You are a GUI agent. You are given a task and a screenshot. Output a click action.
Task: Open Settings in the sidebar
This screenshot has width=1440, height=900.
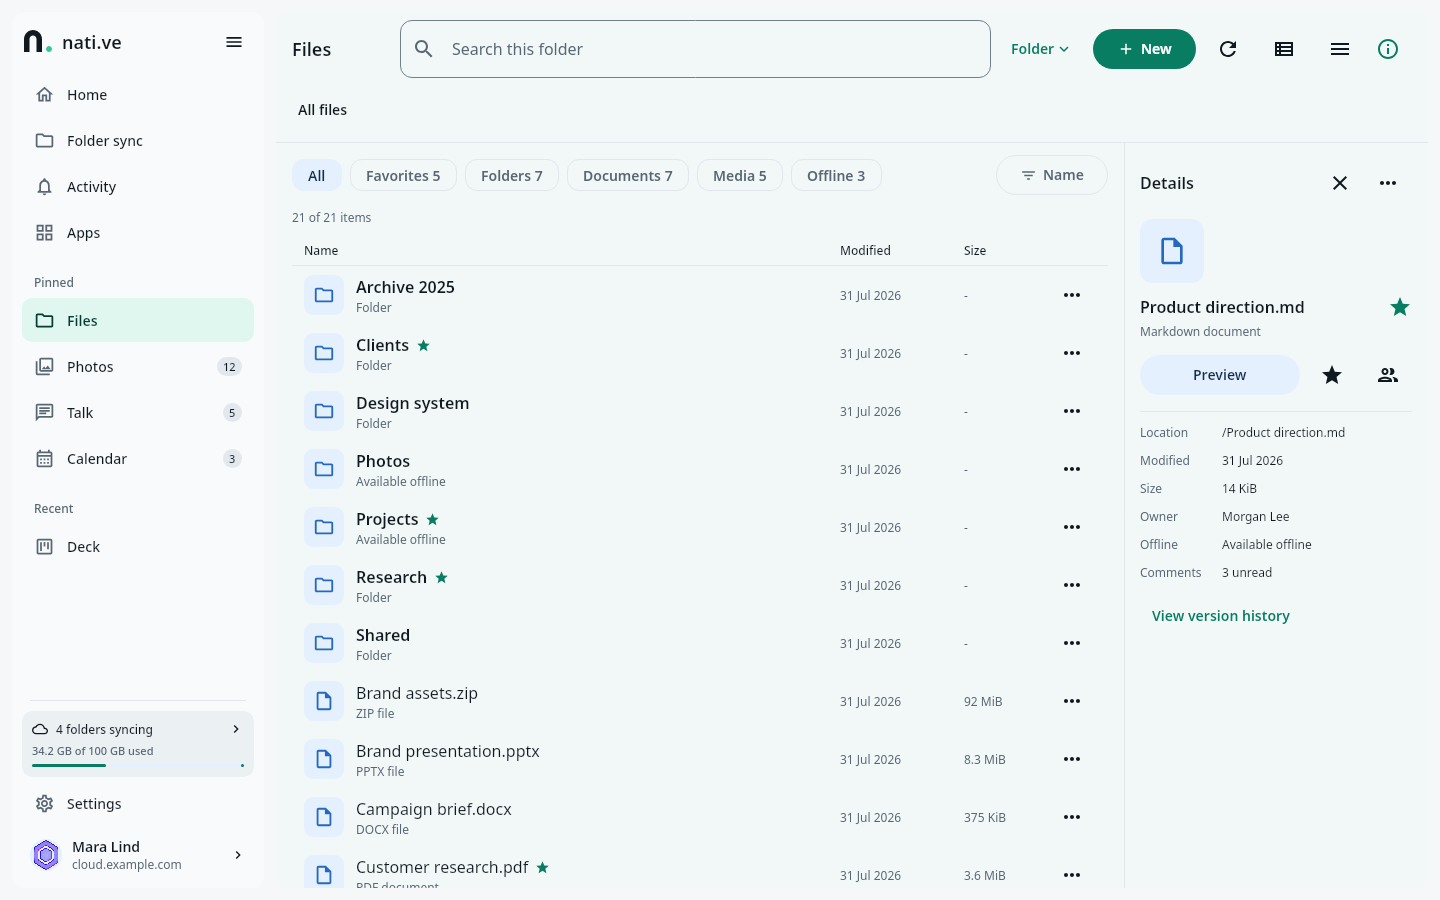[x=138, y=804]
